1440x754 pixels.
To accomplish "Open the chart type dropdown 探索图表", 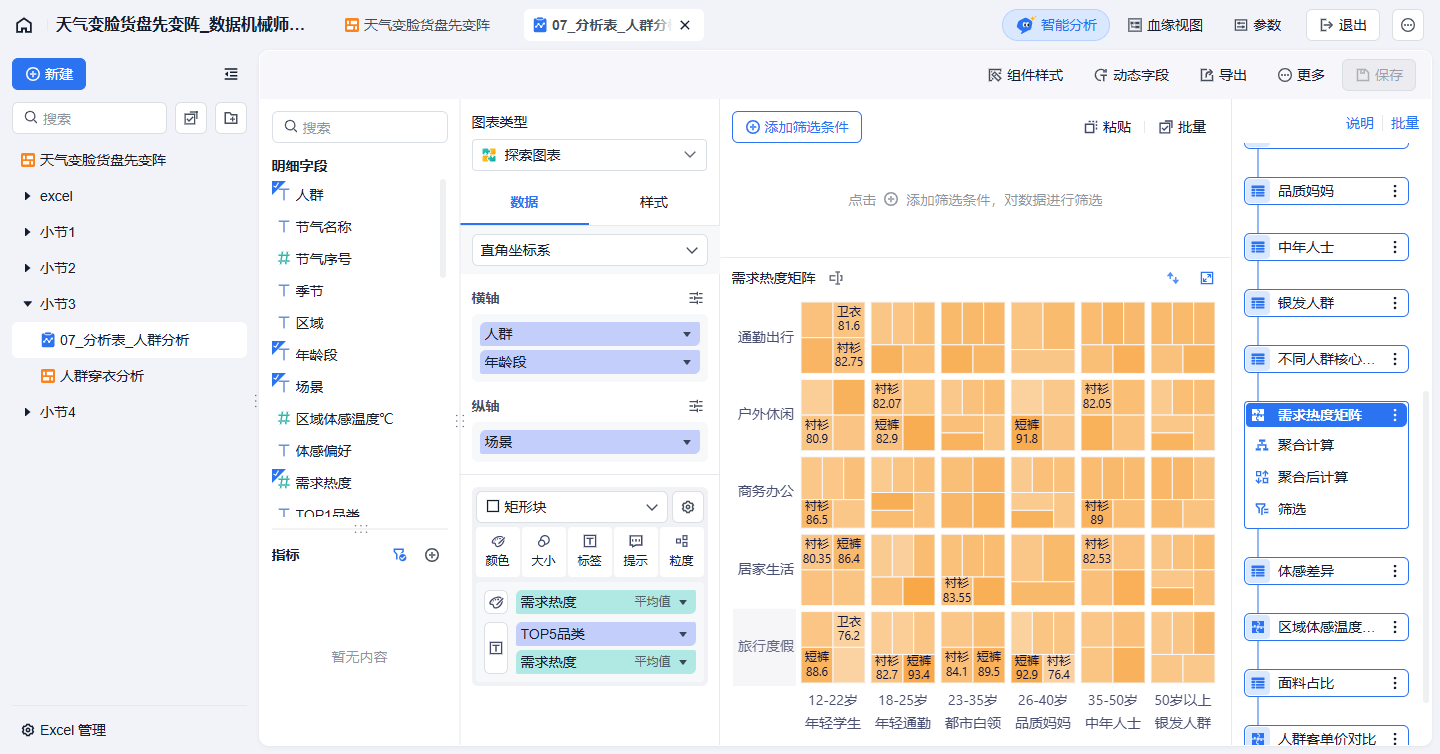I will pyautogui.click(x=589, y=155).
